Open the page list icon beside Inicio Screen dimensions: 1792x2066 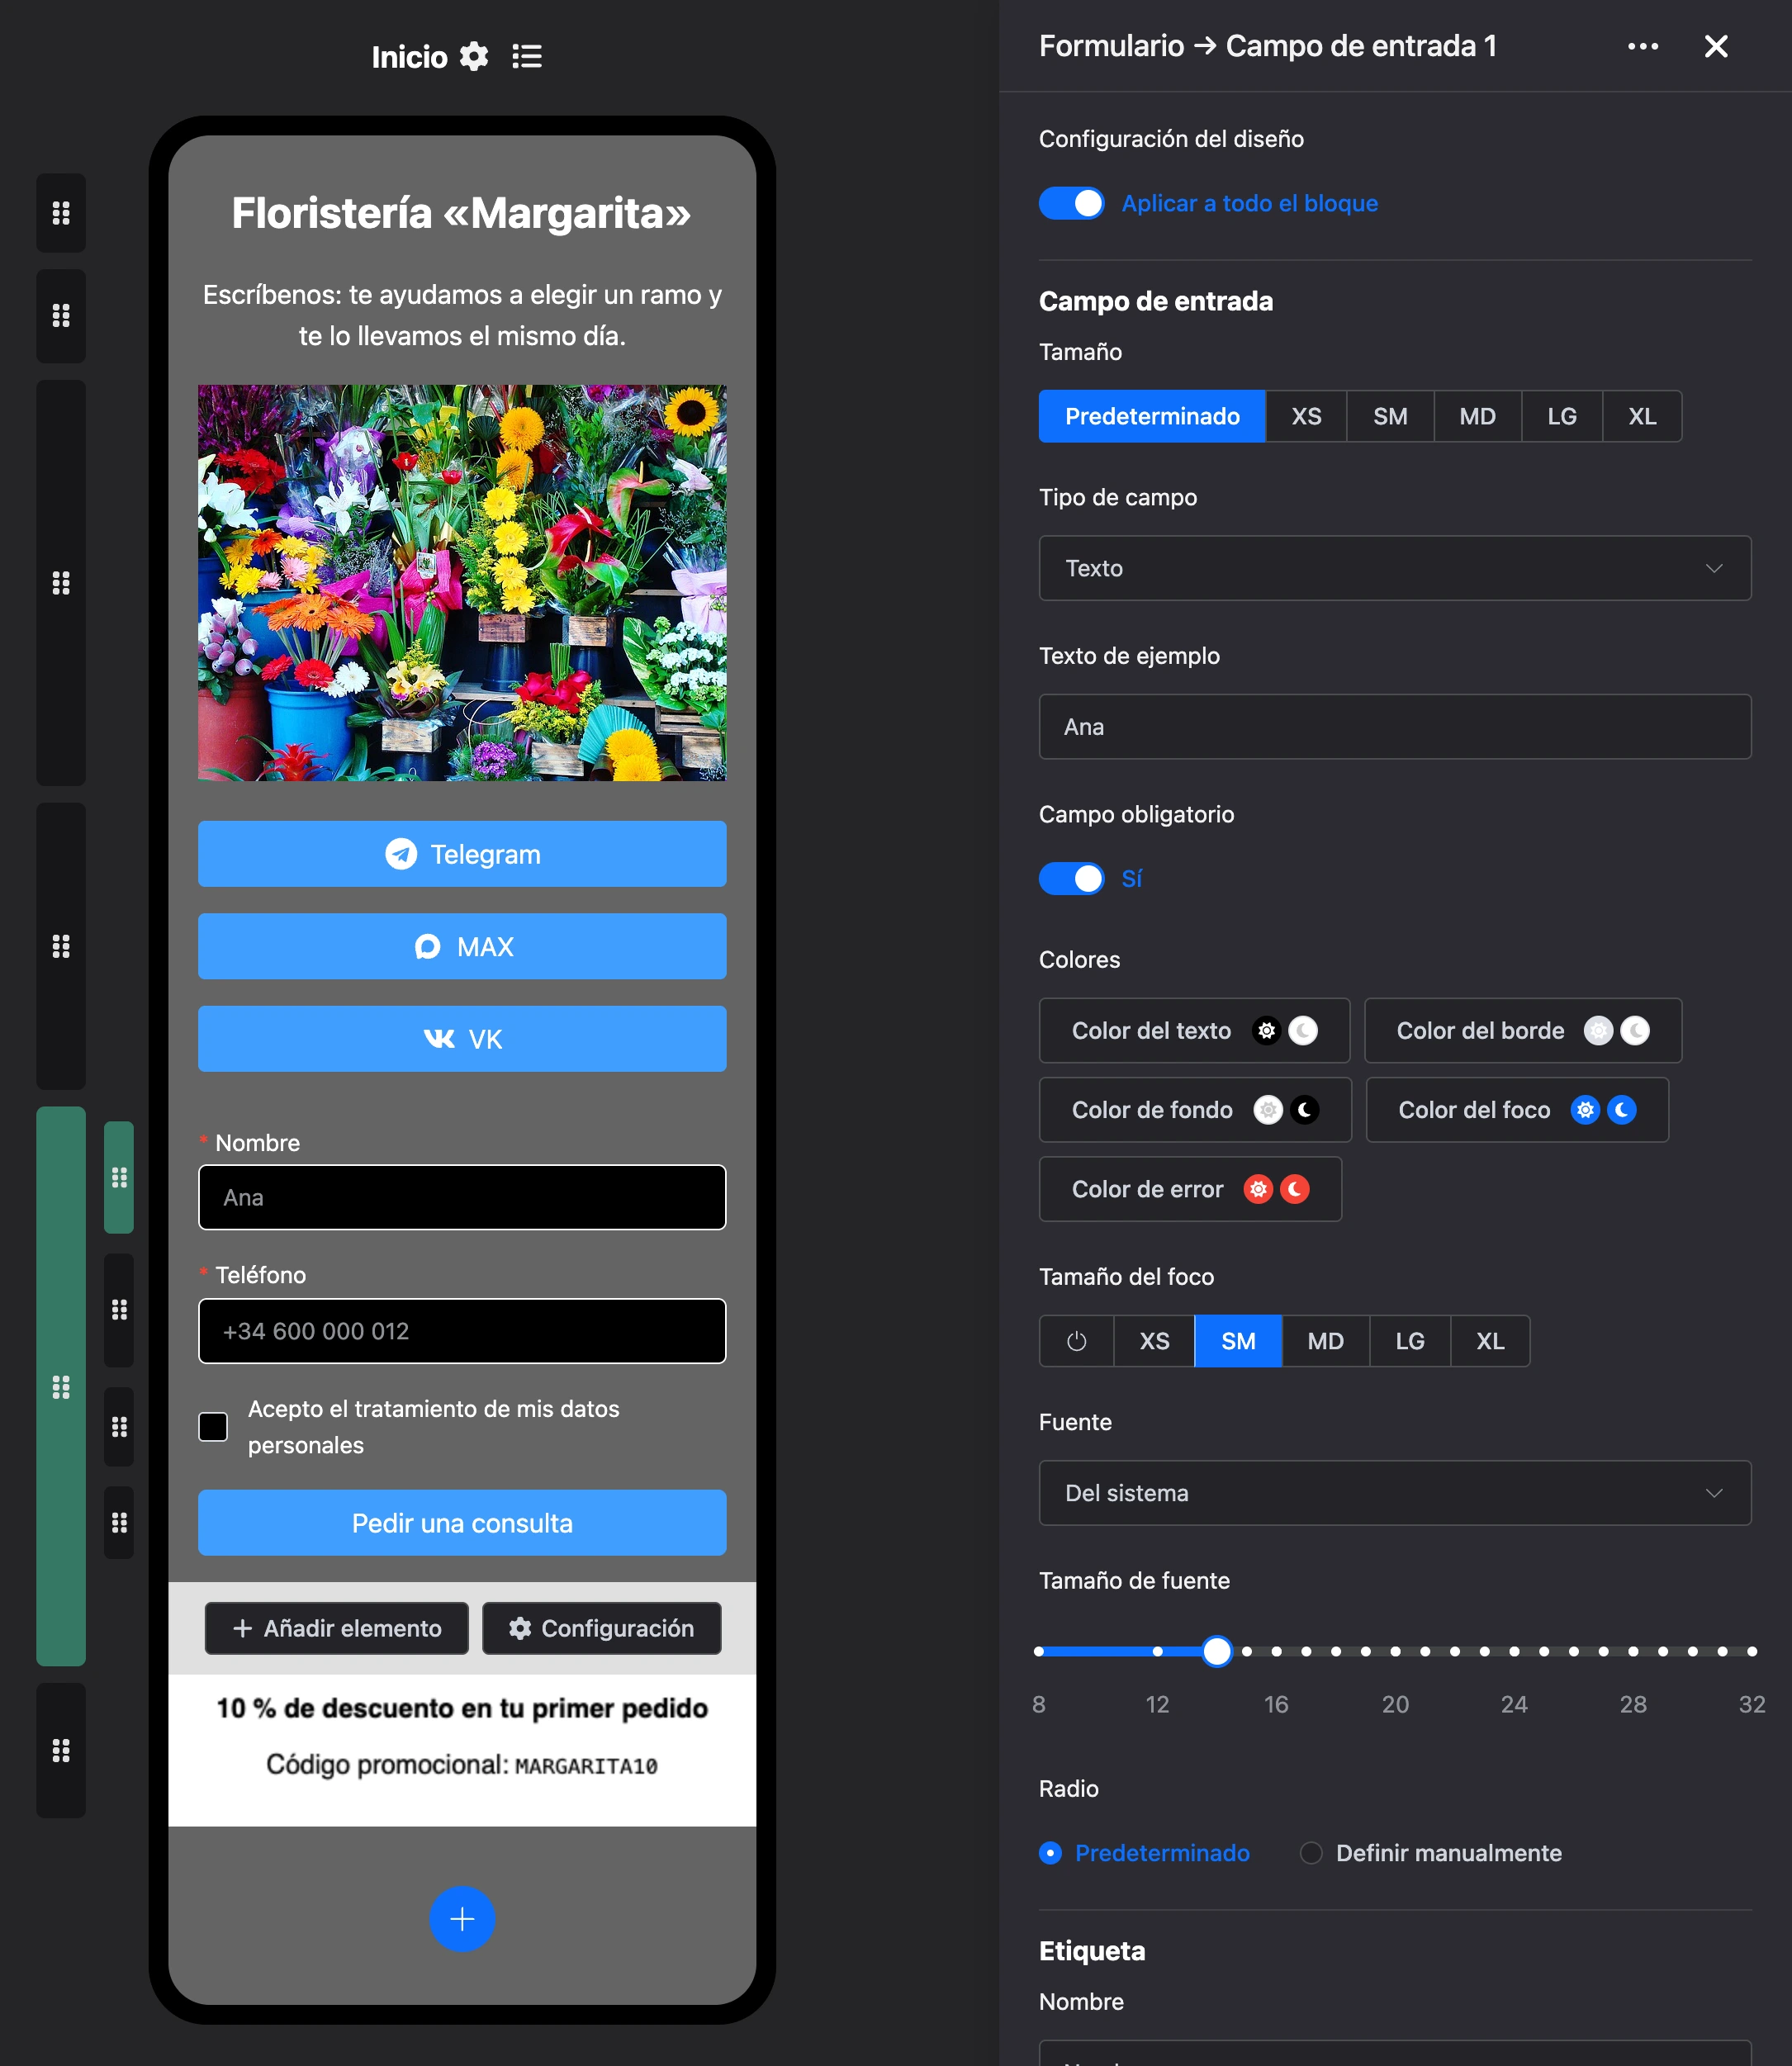pyautogui.click(x=527, y=57)
